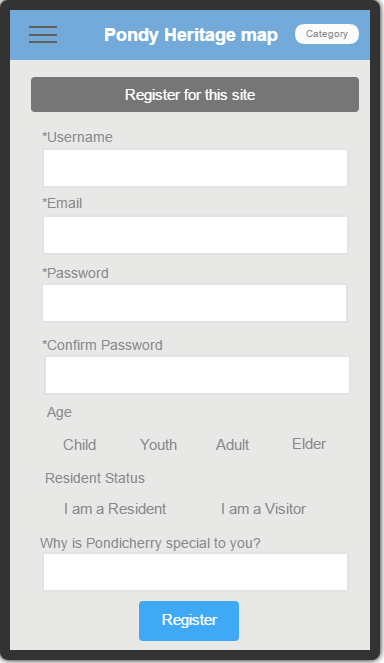Choose the I am a Resident option
The width and height of the screenshot is (384, 663).
click(x=115, y=509)
